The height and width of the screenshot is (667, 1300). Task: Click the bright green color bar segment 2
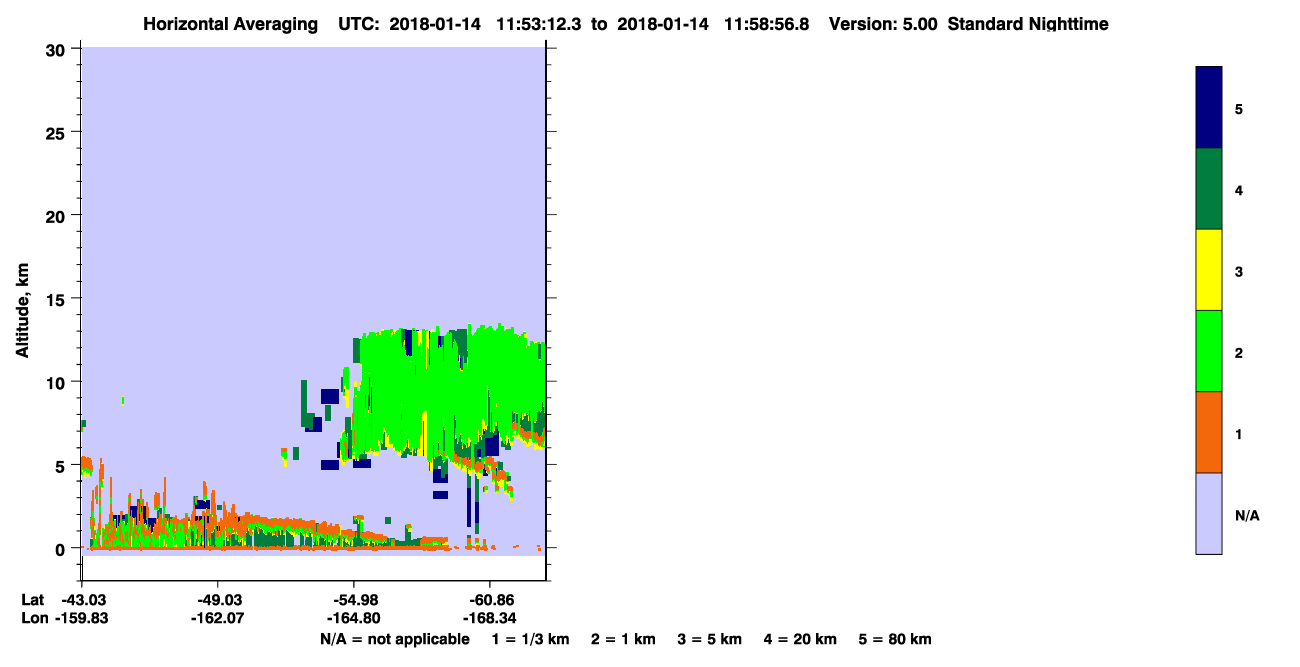(x=1209, y=351)
